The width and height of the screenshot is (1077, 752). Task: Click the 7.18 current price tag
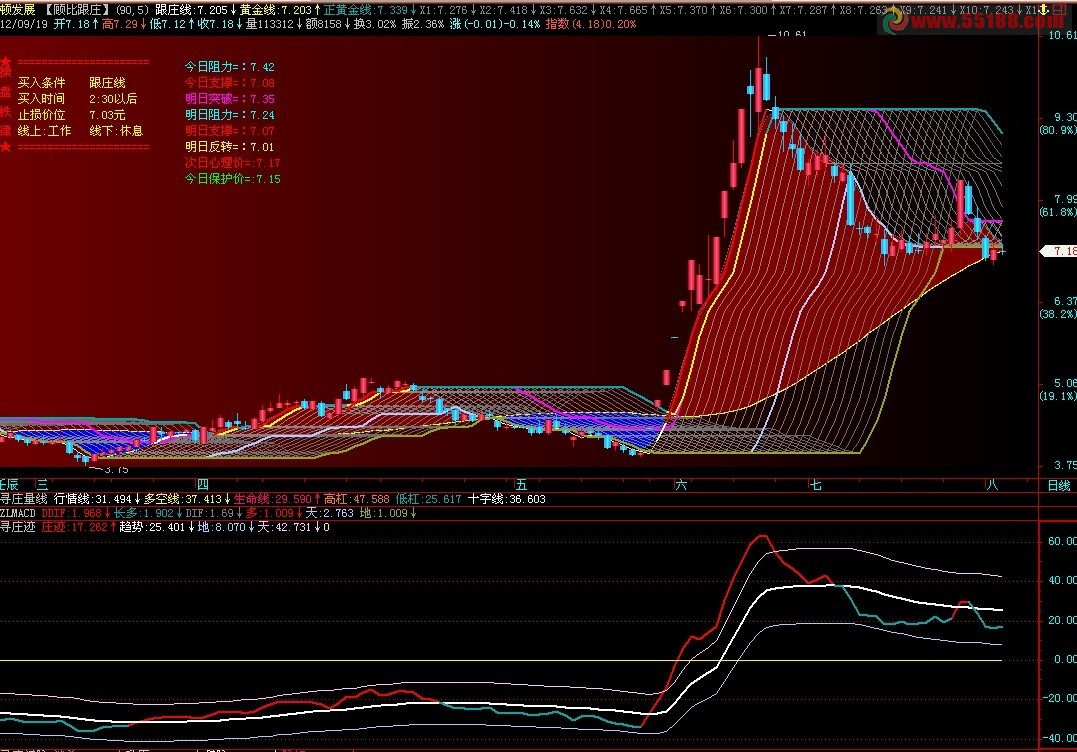1057,251
